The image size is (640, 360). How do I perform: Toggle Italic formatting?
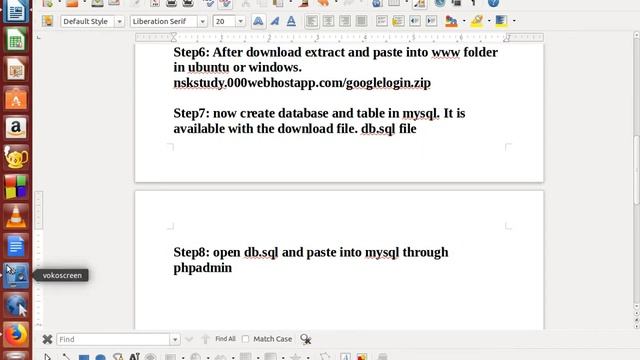(x=275, y=21)
